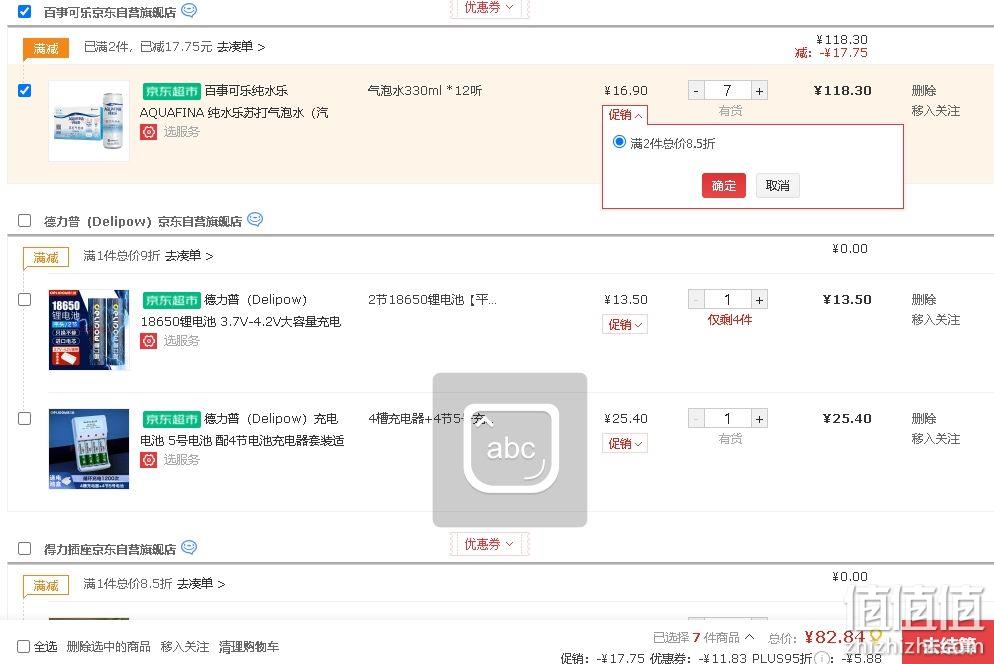Expand 促销 options for the ¥25.40 charger
This screenshot has height=664, width=994.
pos(625,444)
